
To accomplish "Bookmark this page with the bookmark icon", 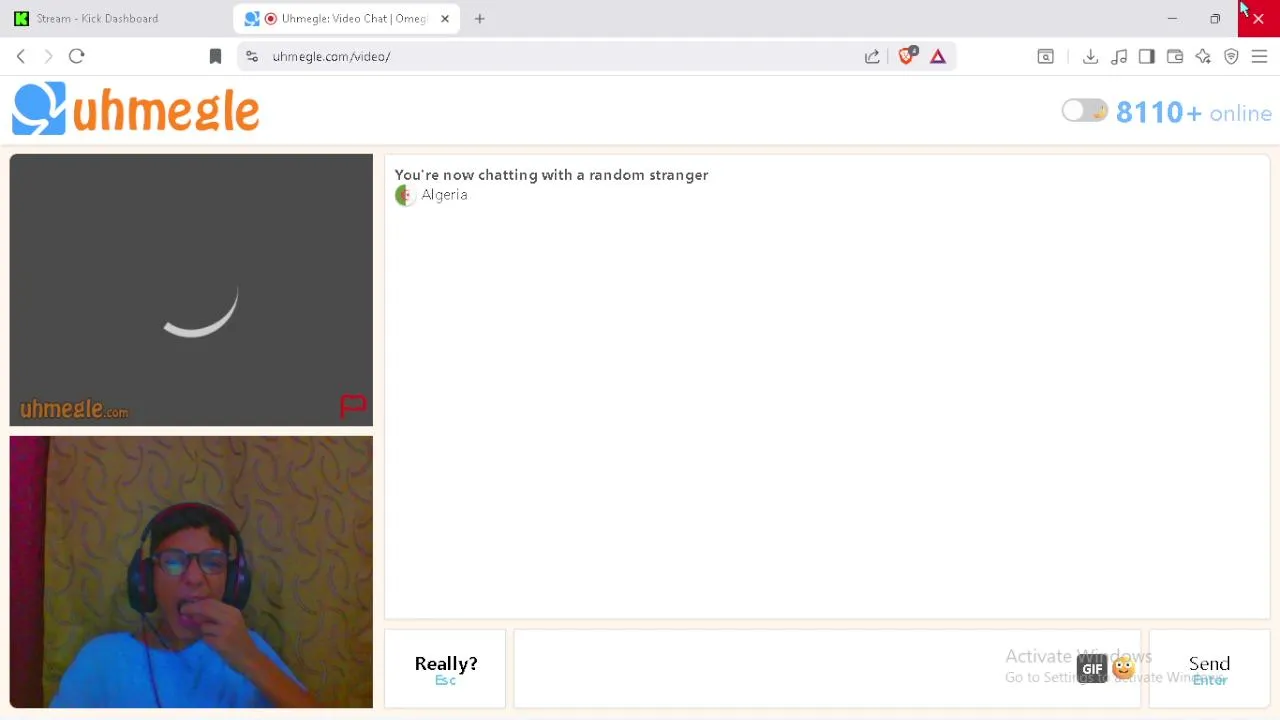I will tap(215, 57).
